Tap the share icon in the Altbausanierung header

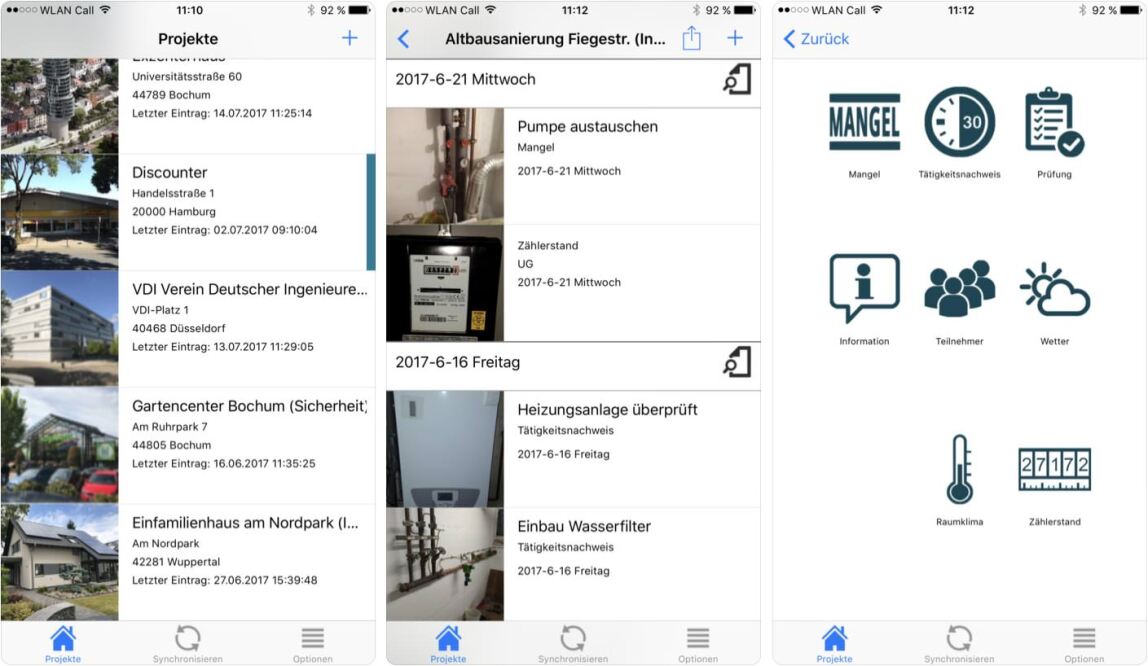[691, 38]
